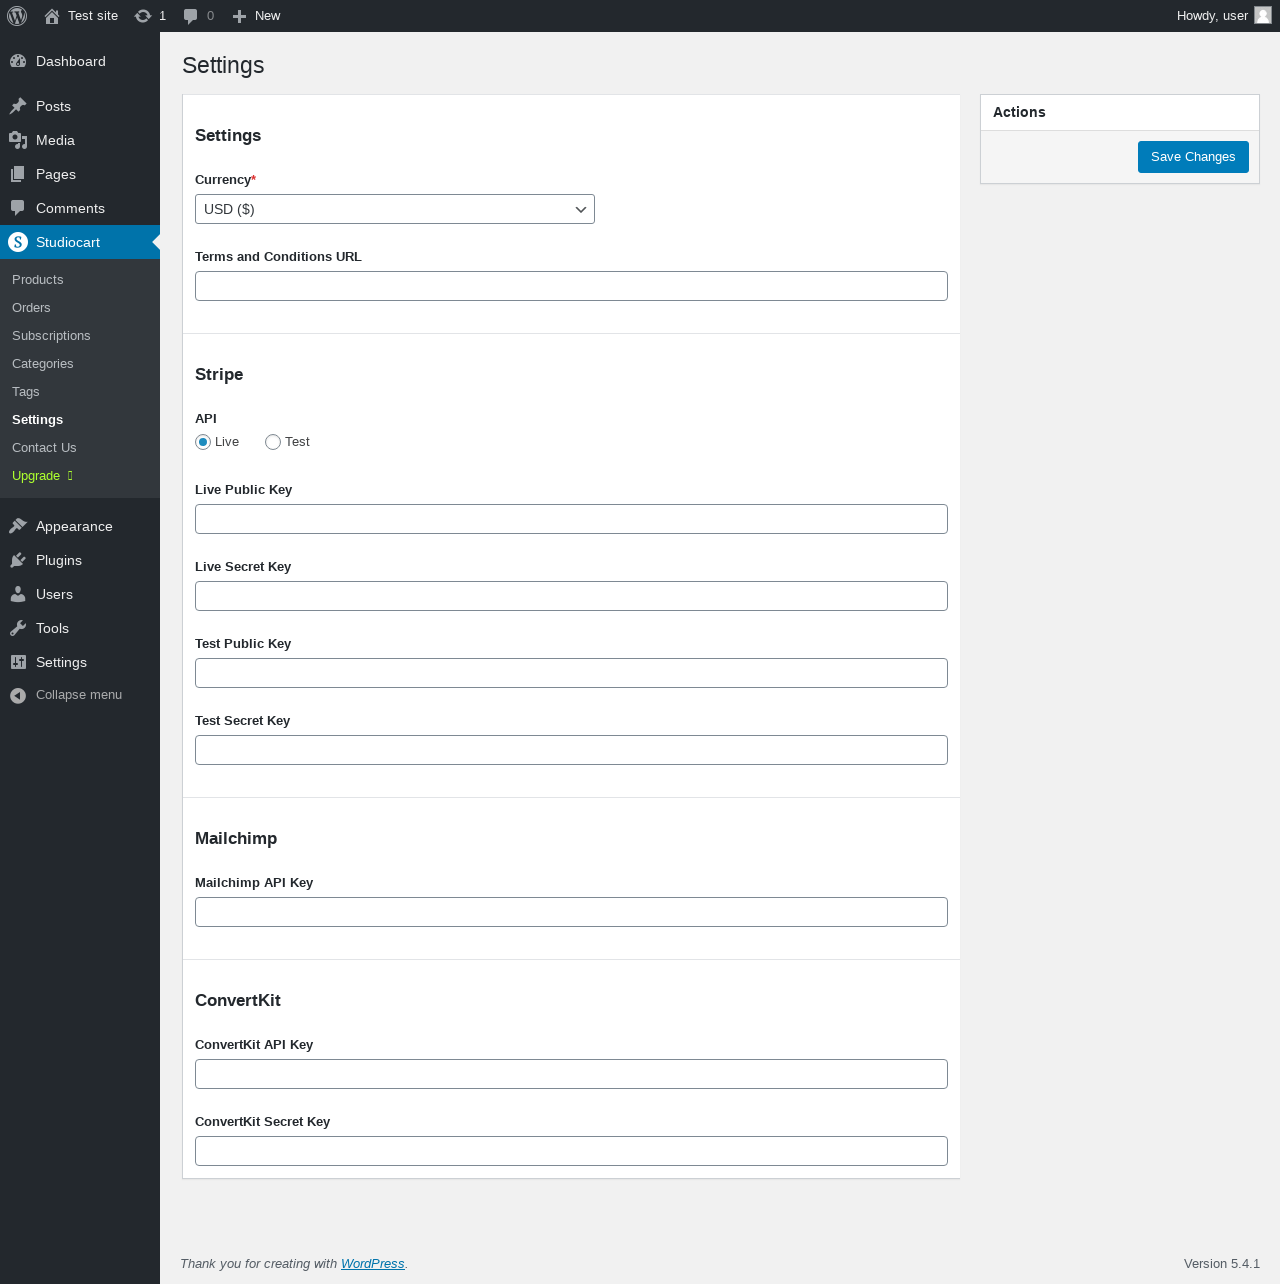Focus the Mailchimp API Key field

tap(571, 912)
